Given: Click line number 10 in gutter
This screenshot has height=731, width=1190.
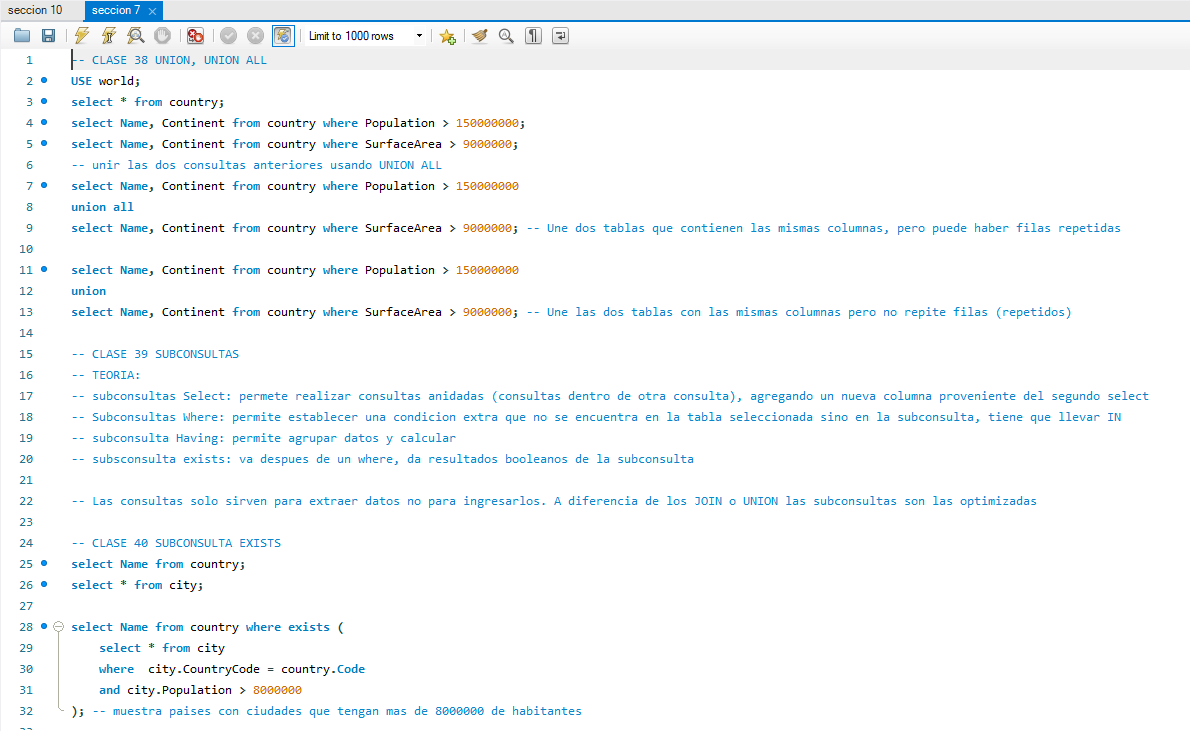Looking at the screenshot, I should [x=26, y=249].
